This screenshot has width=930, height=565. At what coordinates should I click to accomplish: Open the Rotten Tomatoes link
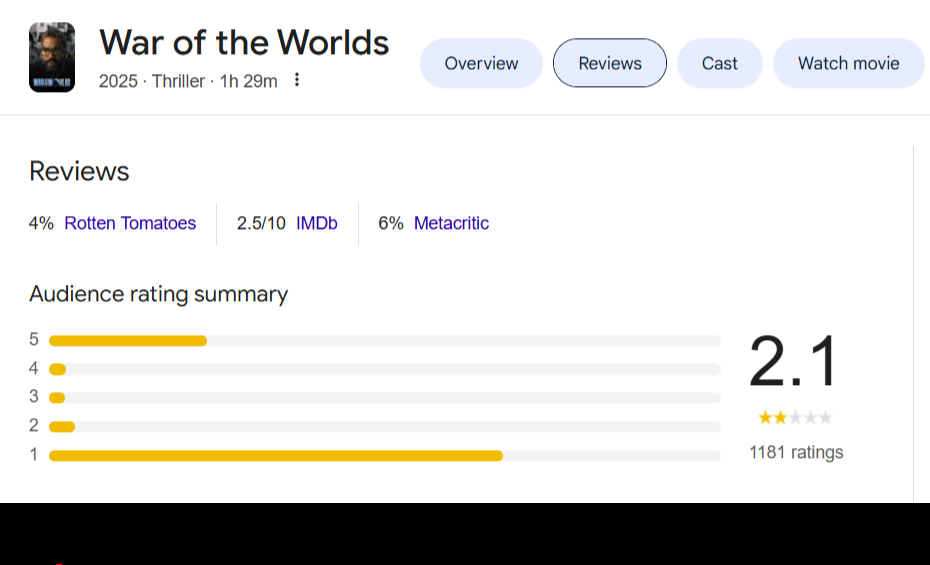point(130,224)
